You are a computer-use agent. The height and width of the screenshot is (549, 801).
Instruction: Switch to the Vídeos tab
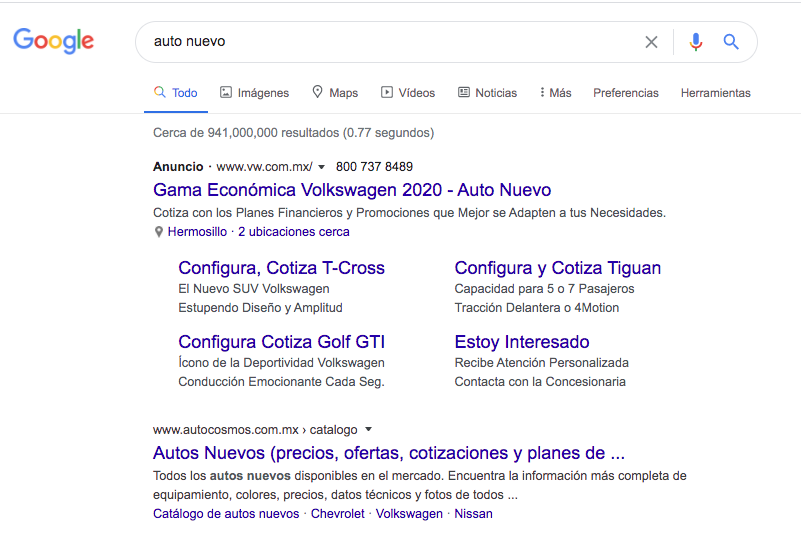click(x=408, y=93)
